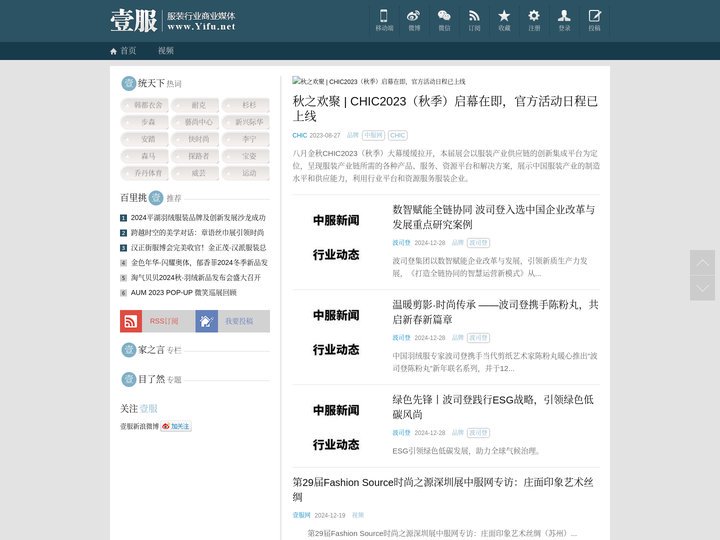
Task: Select hot tag 运动
Action: [x=246, y=173]
